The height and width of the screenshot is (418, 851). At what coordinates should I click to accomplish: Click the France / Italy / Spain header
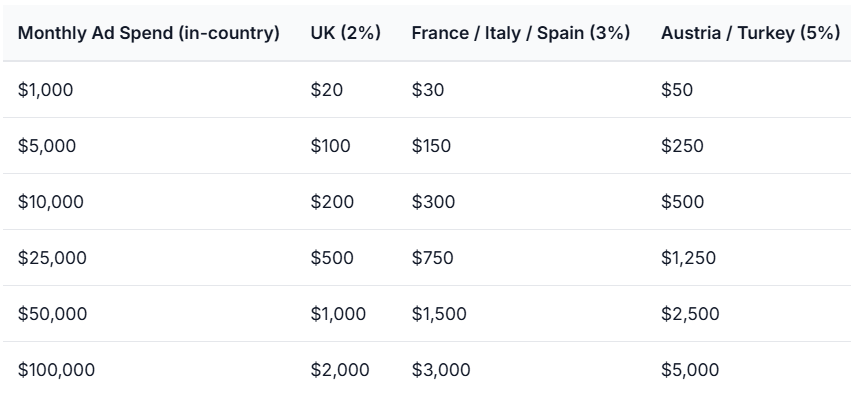click(x=520, y=33)
